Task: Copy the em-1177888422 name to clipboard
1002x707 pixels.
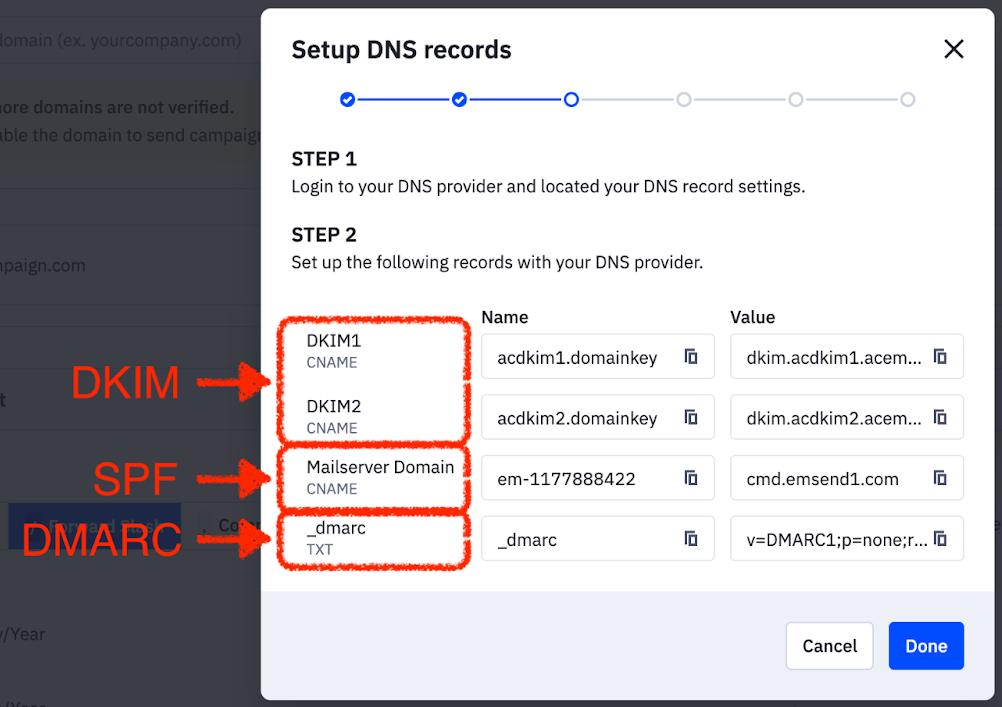Action: point(691,479)
